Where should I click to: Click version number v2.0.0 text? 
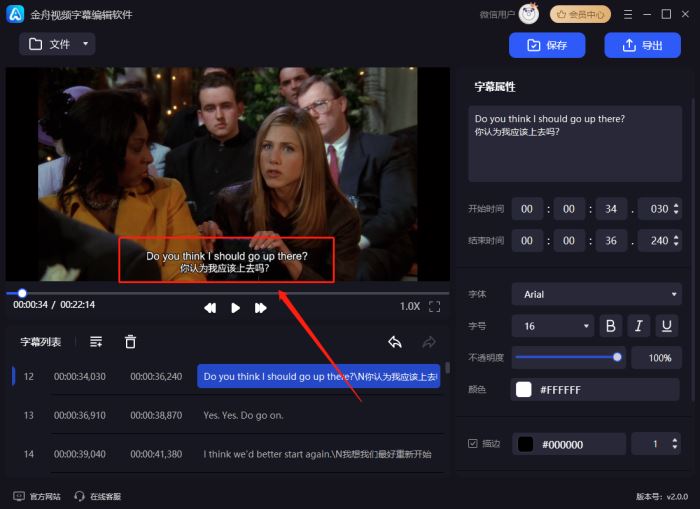click(x=662, y=496)
